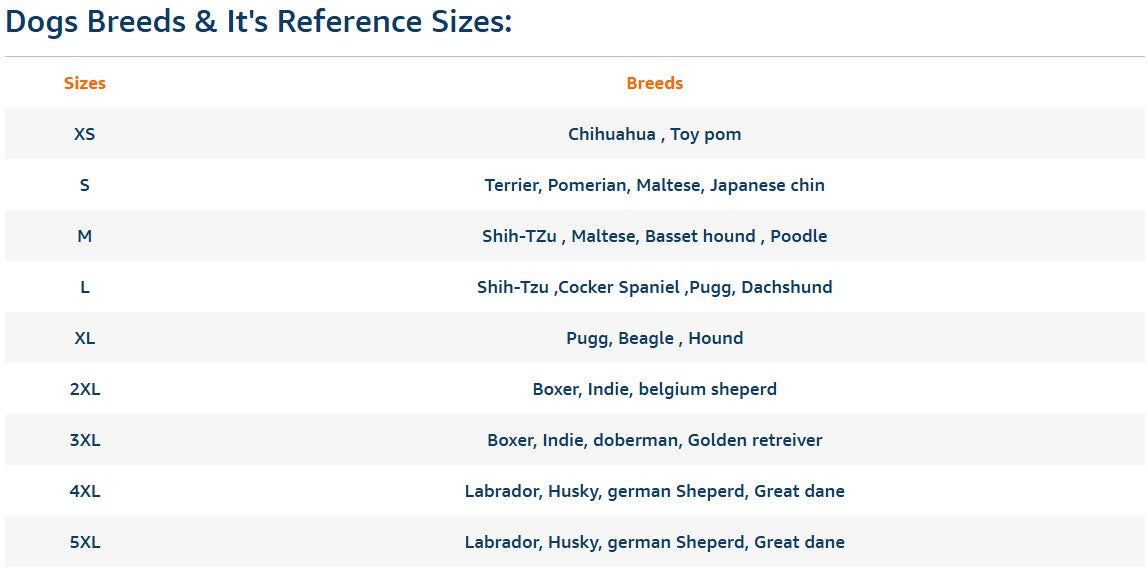Click the Terrier, Pomerian, Maltese breeds row
The width and height of the screenshot is (1147, 569).
(655, 186)
